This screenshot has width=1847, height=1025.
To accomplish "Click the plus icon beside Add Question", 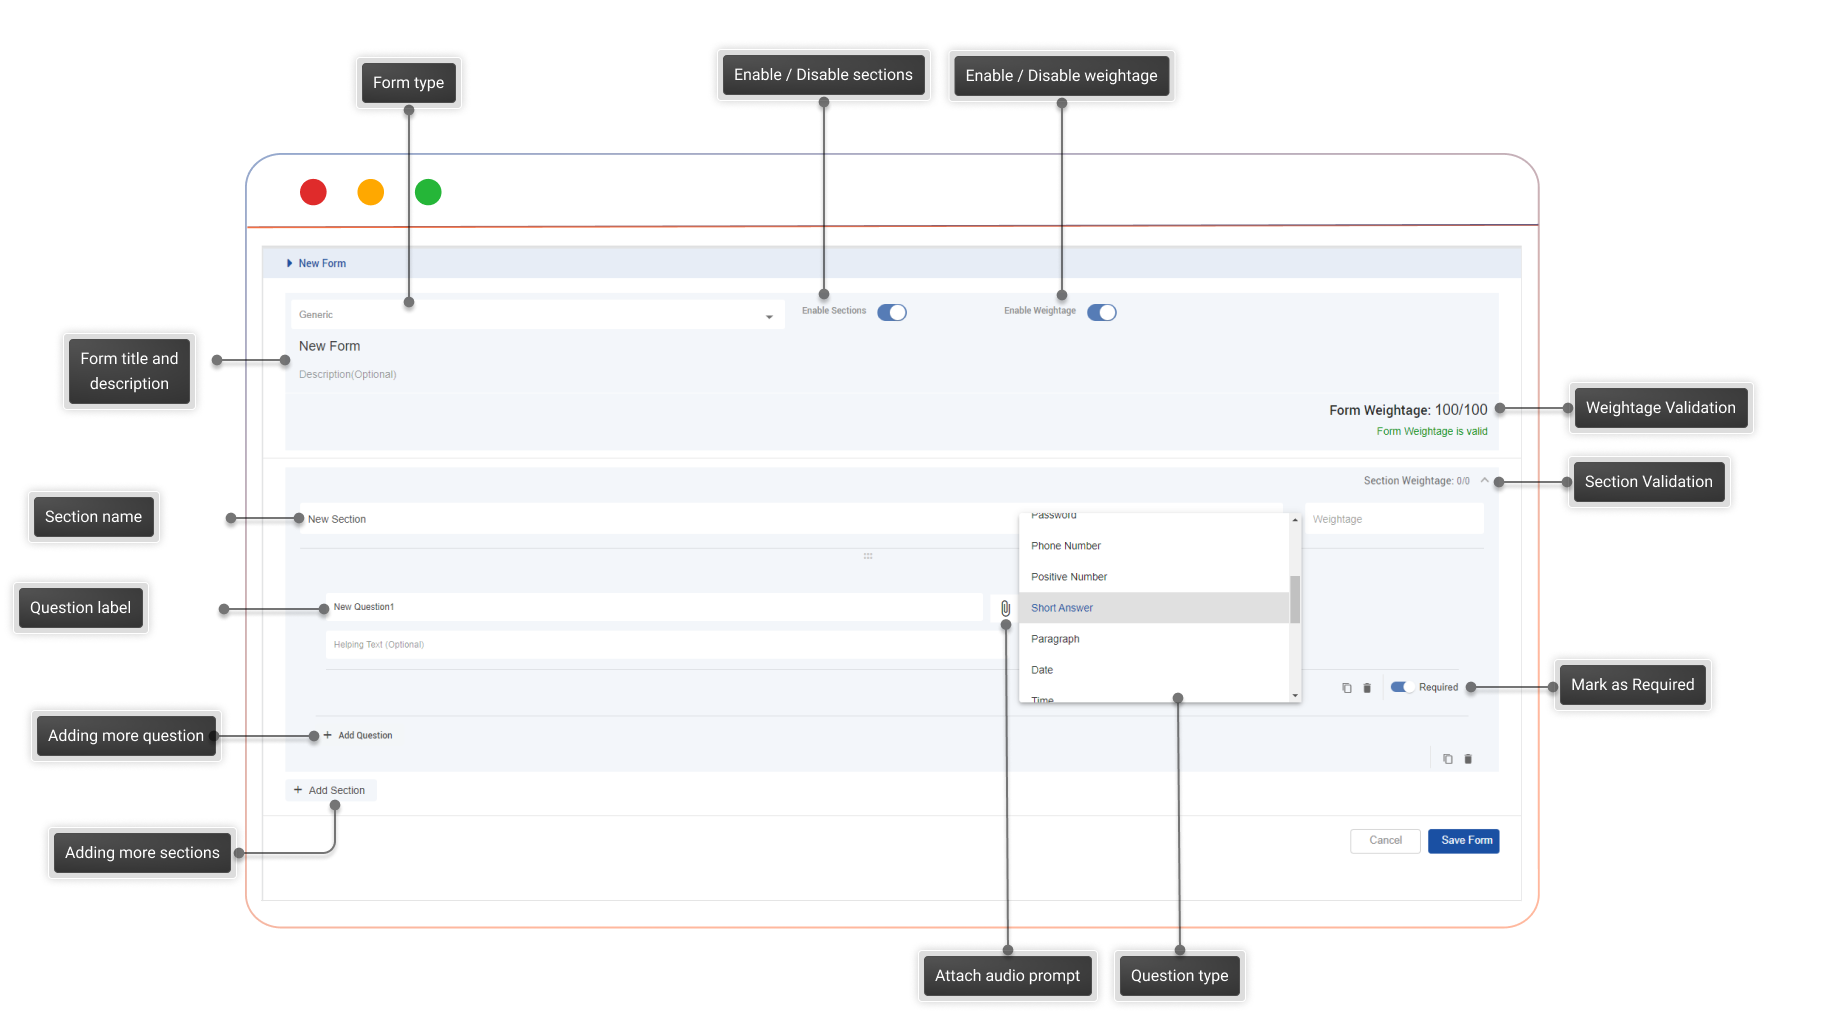I will 327,735.
